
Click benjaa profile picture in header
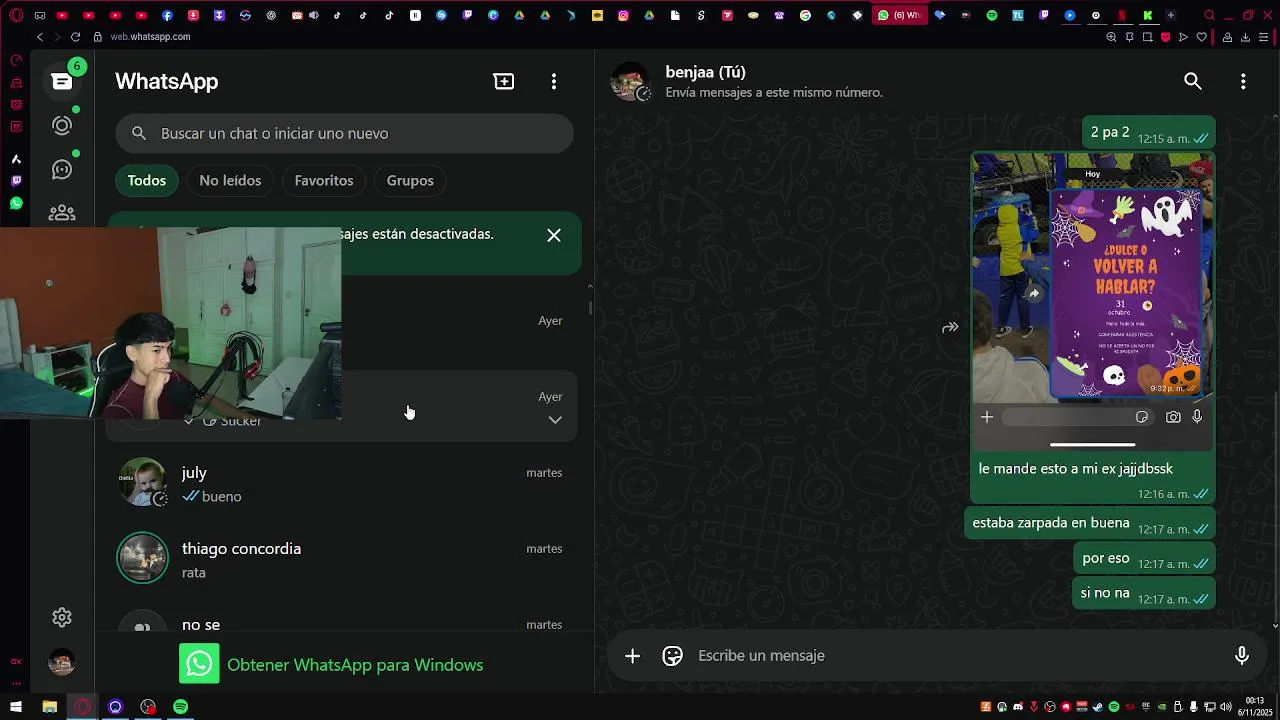coord(631,81)
